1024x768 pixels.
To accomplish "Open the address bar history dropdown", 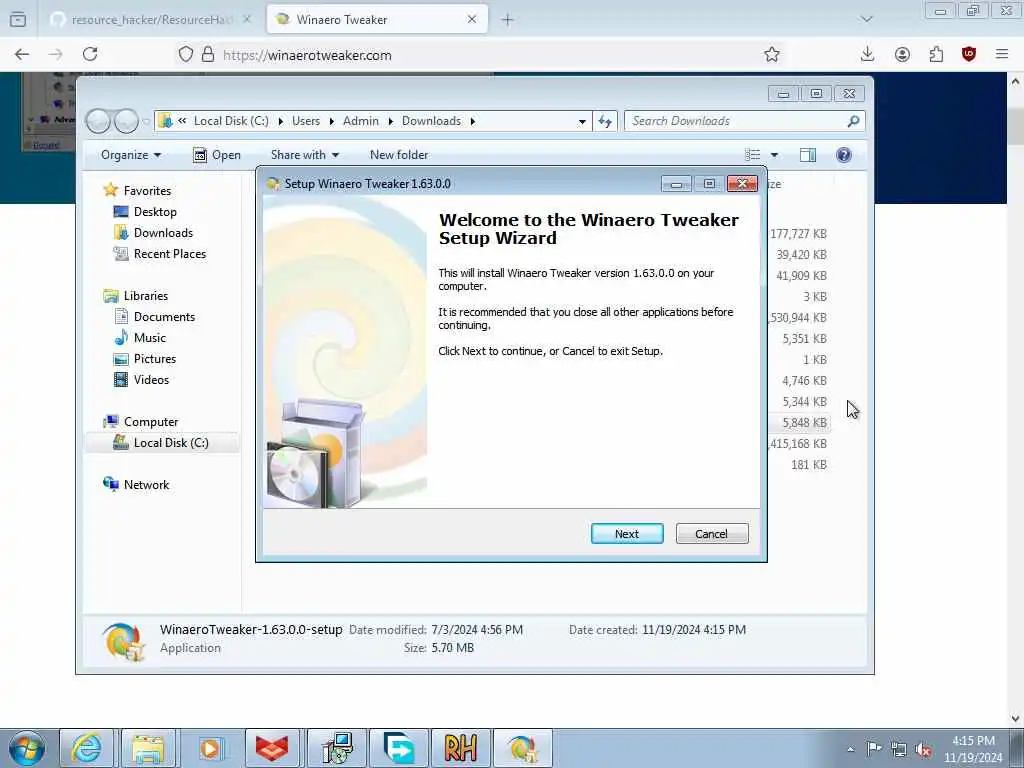I will click(x=582, y=121).
